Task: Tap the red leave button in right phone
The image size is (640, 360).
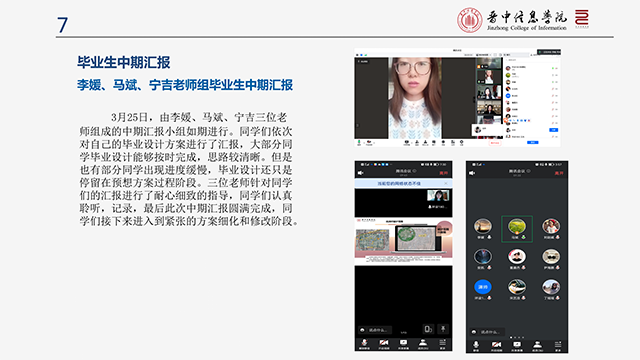Action: pos(559,173)
